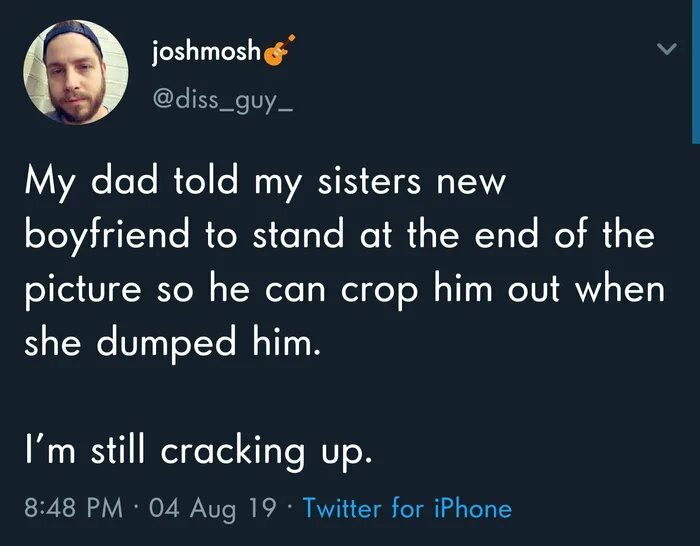Click the word "stand" in the tweet
Image resolution: width=700 pixels, height=546 pixels.
click(x=294, y=240)
